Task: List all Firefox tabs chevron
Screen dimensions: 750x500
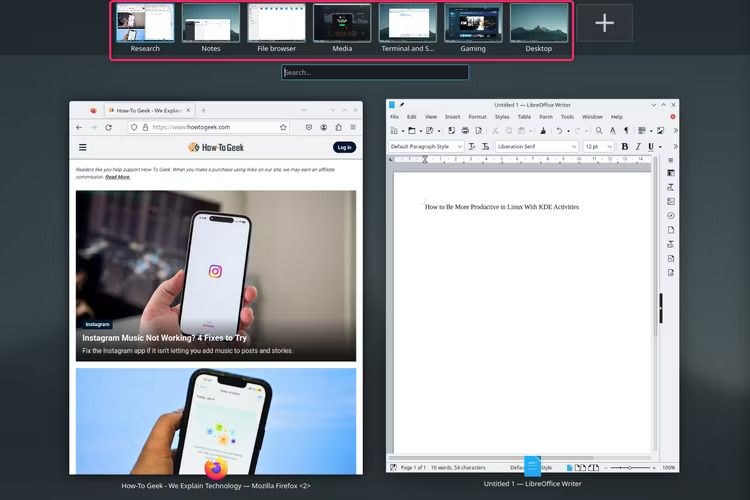Action: 304,110
